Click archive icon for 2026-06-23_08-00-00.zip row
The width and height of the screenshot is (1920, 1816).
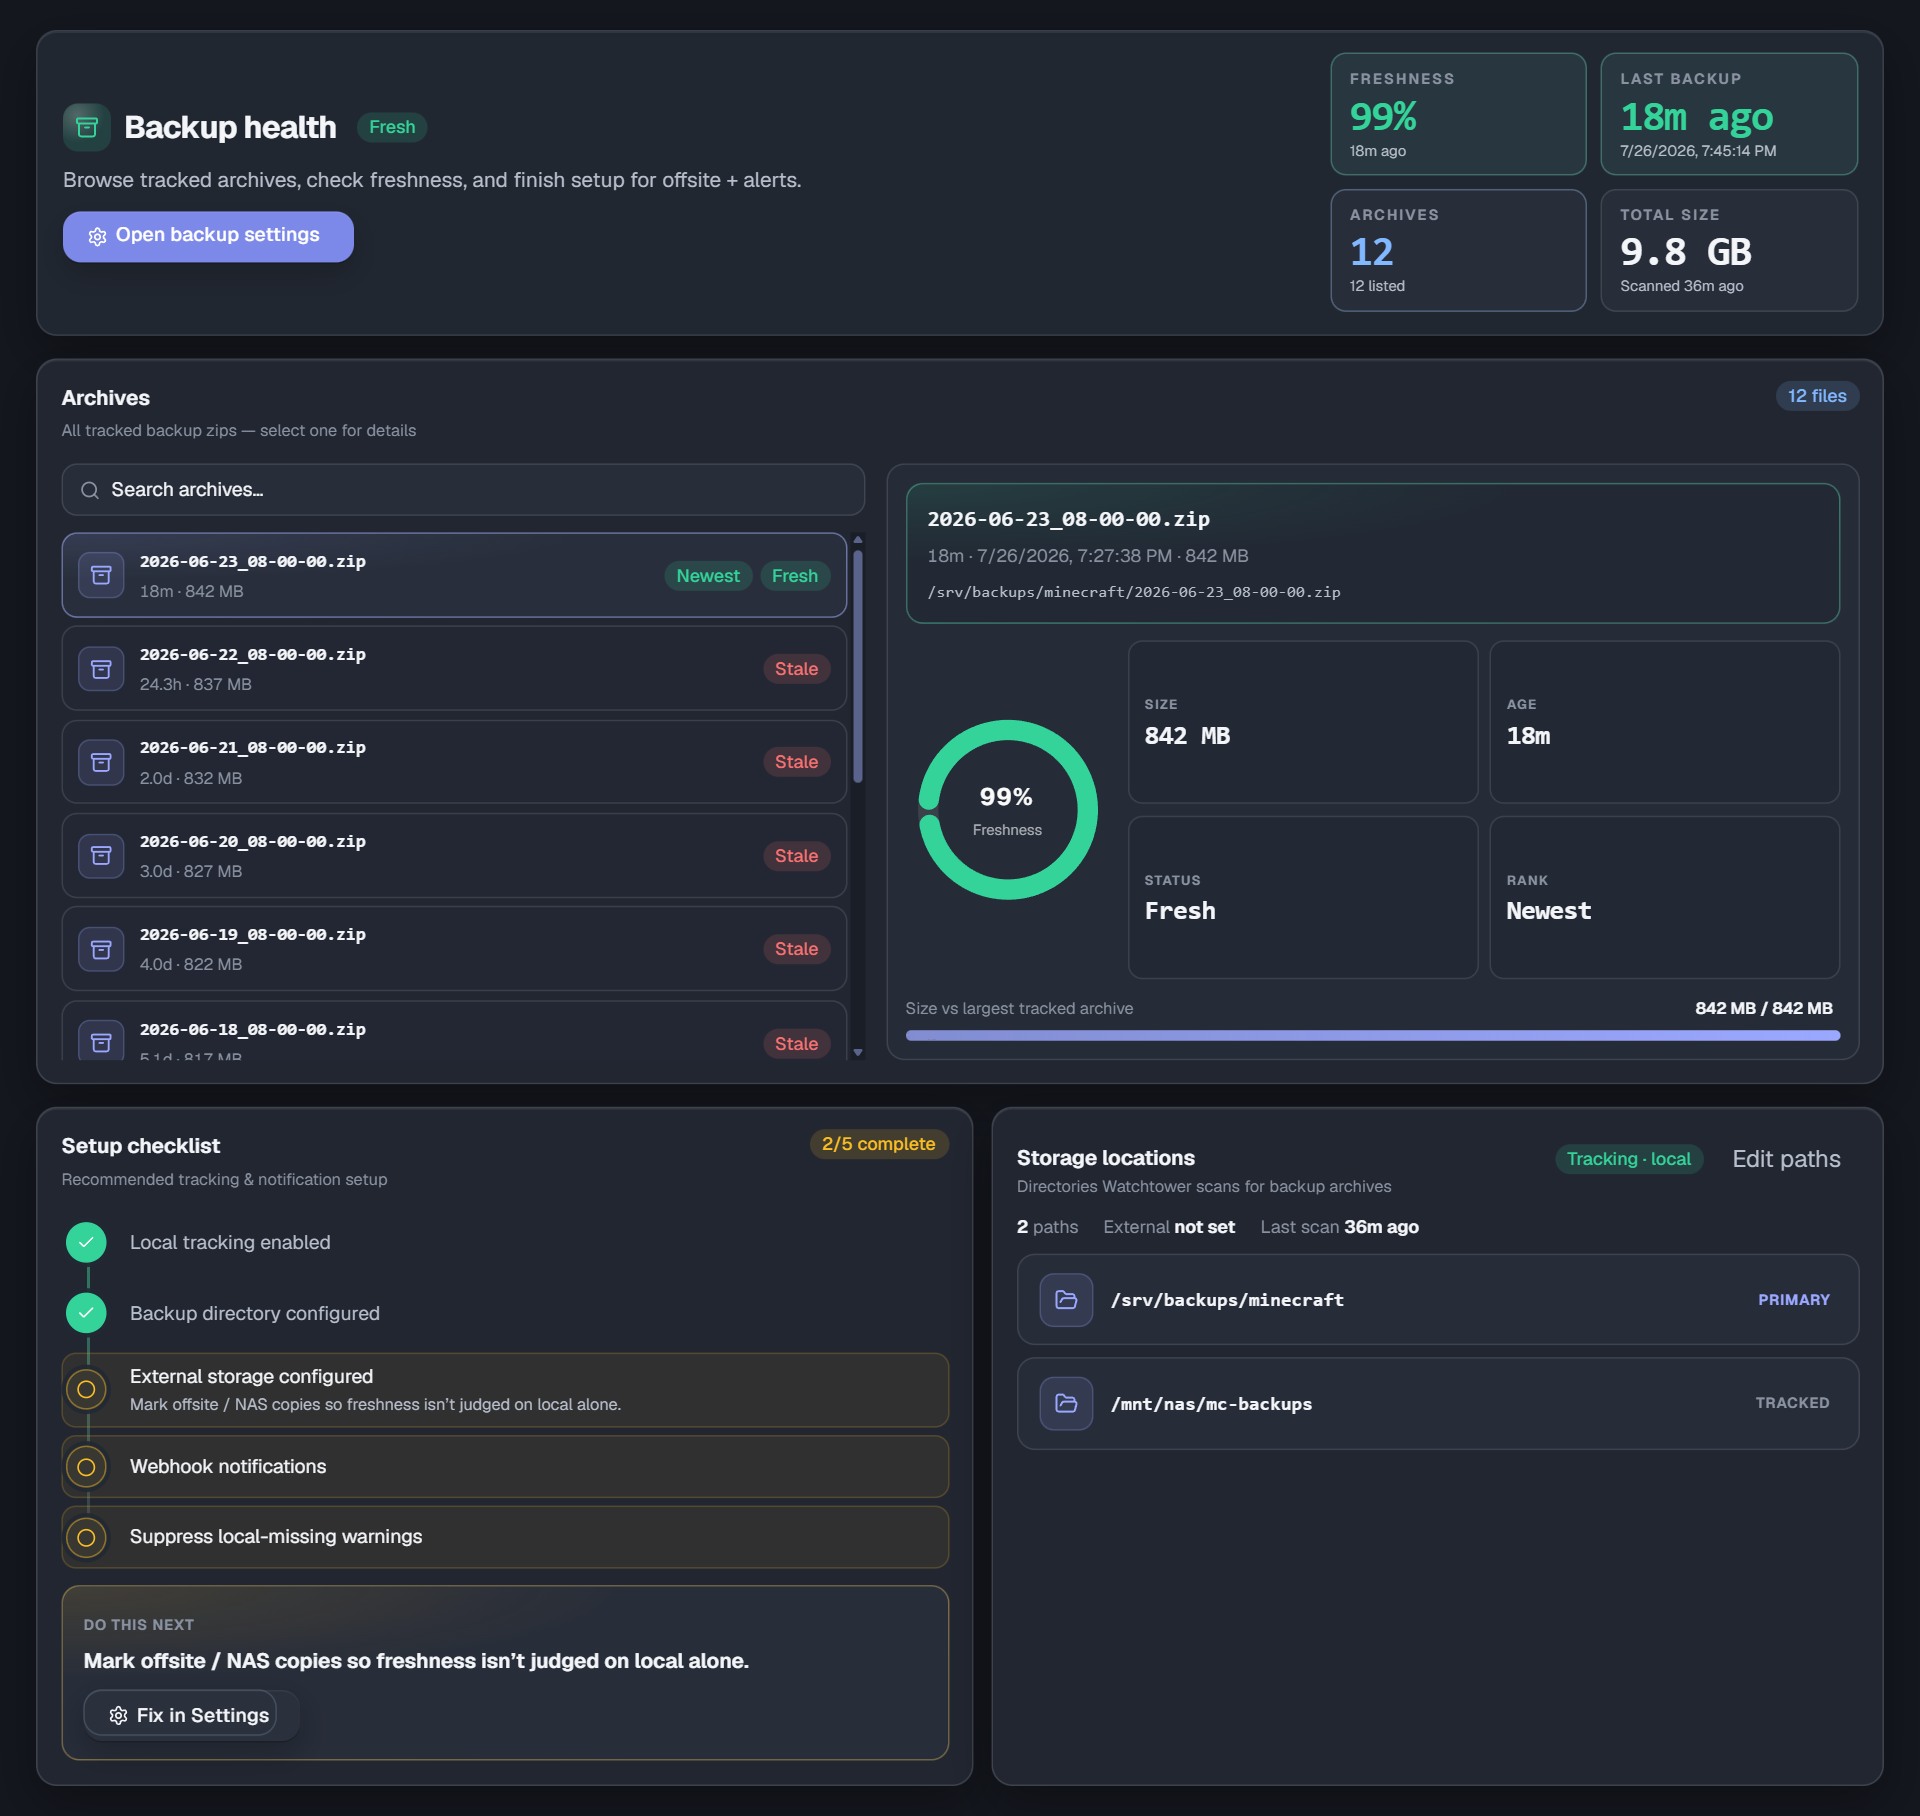point(101,575)
